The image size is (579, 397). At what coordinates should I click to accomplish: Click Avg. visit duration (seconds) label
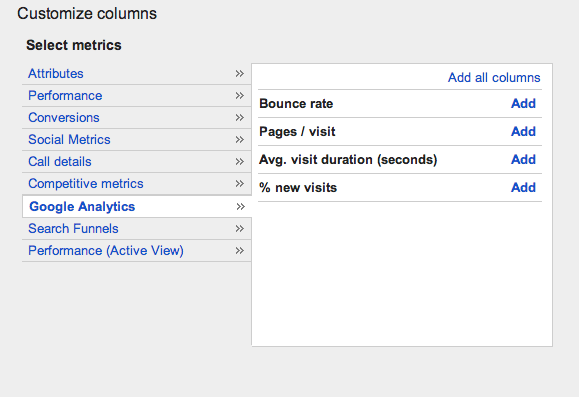point(348,160)
